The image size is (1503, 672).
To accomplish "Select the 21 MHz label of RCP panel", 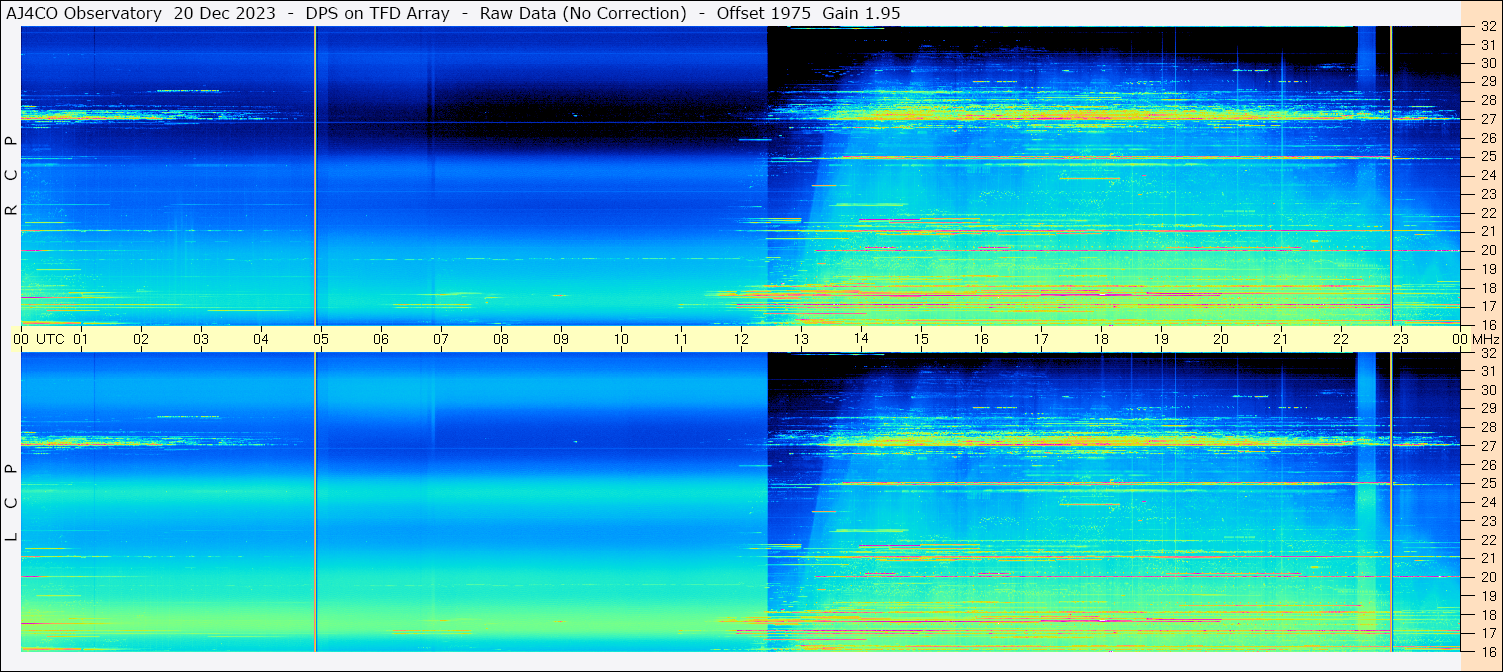I will [1487, 231].
